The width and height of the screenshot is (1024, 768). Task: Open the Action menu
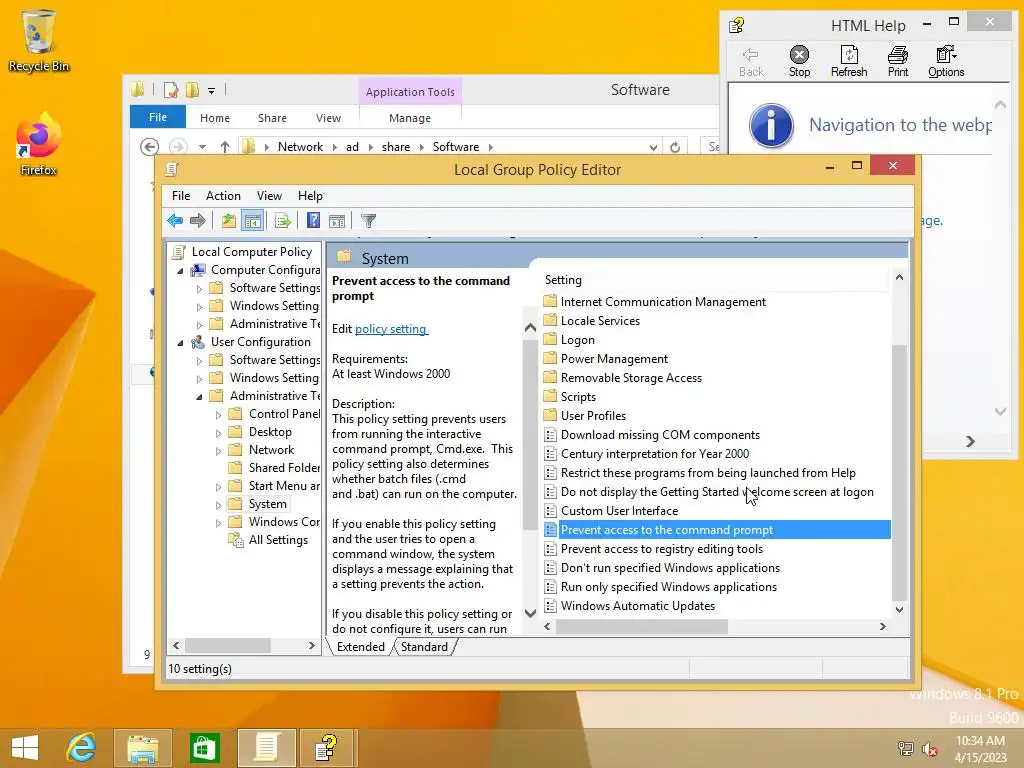[x=223, y=196]
